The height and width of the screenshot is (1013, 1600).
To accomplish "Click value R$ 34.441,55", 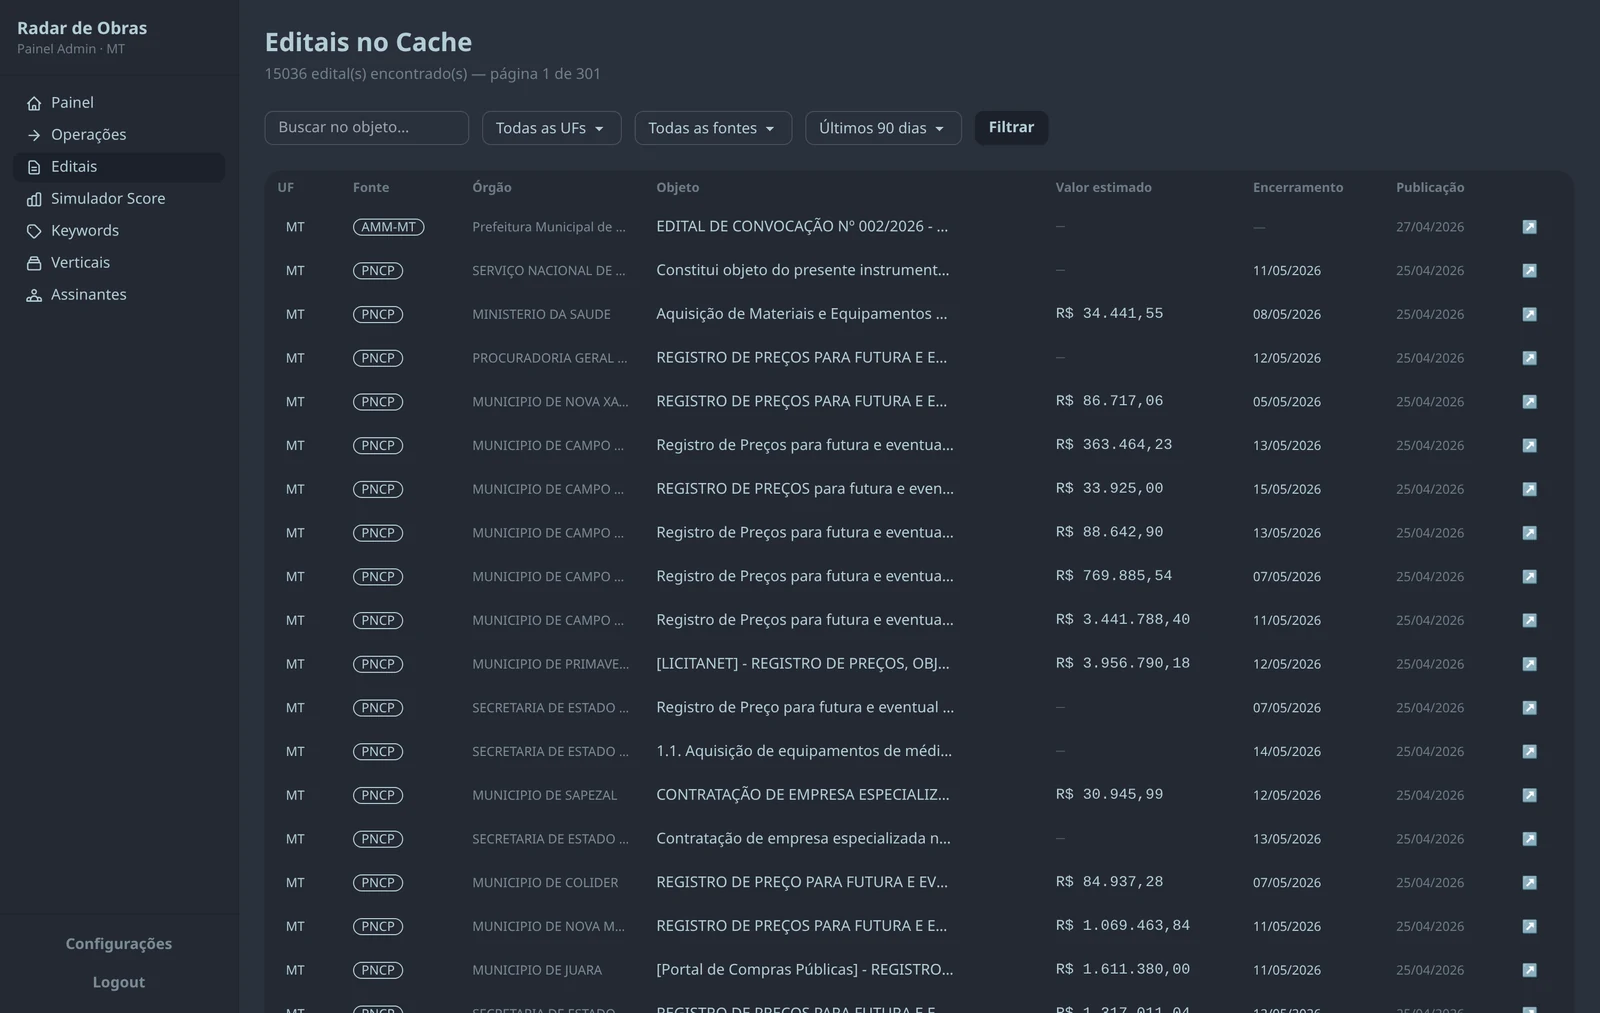I will (x=1109, y=314).
